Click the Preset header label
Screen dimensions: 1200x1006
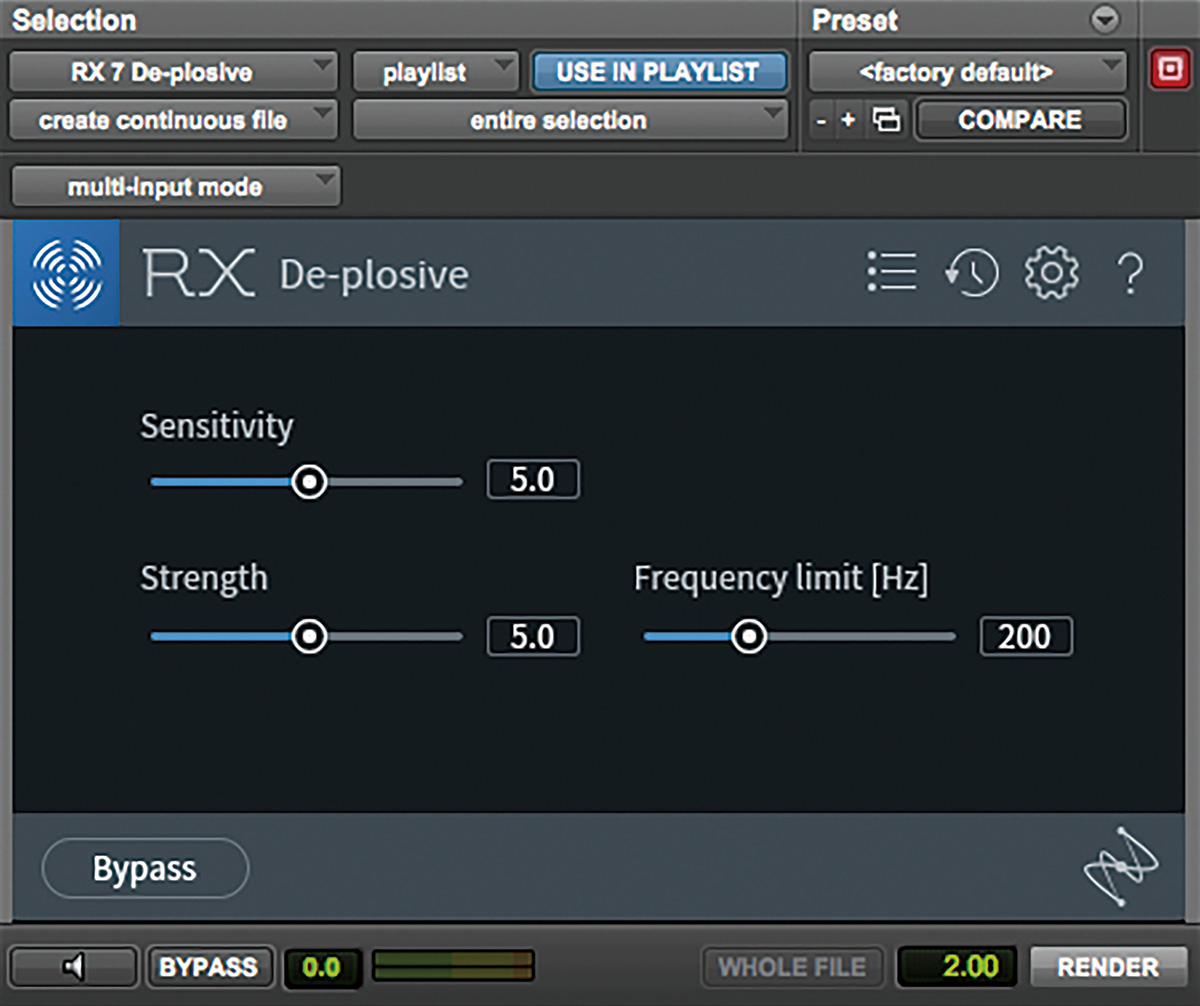coord(855,21)
